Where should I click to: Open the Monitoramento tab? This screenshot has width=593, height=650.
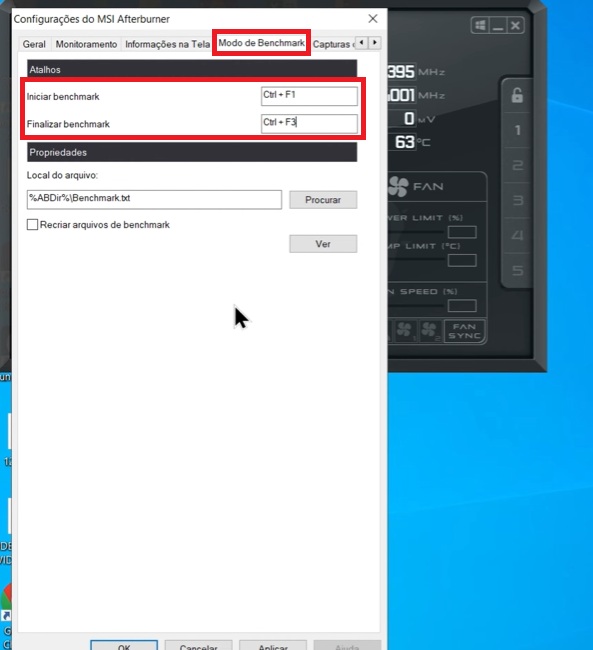pos(86,44)
